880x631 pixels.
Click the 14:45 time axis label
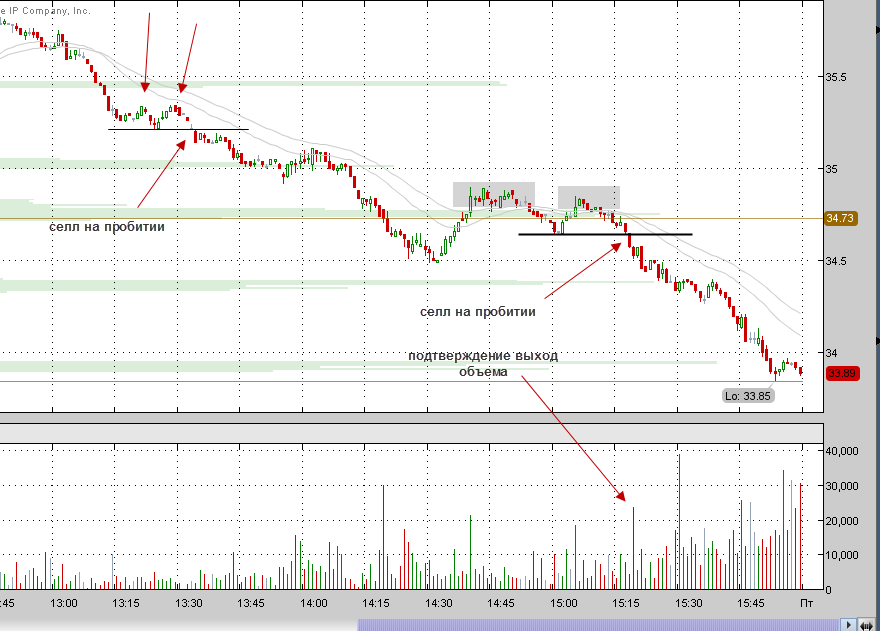click(501, 603)
